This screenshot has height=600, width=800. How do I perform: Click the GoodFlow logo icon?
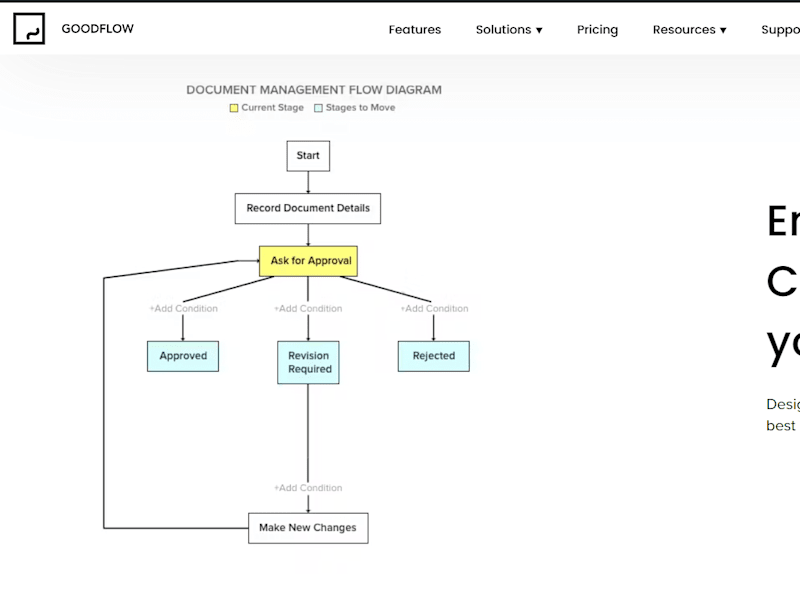(29, 29)
